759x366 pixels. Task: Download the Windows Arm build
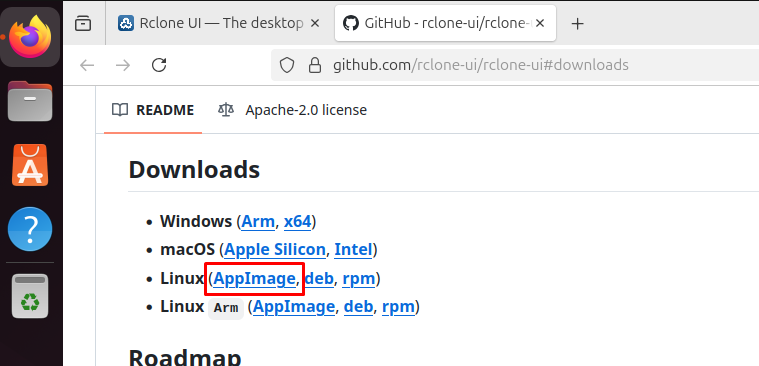pyautogui.click(x=258, y=222)
